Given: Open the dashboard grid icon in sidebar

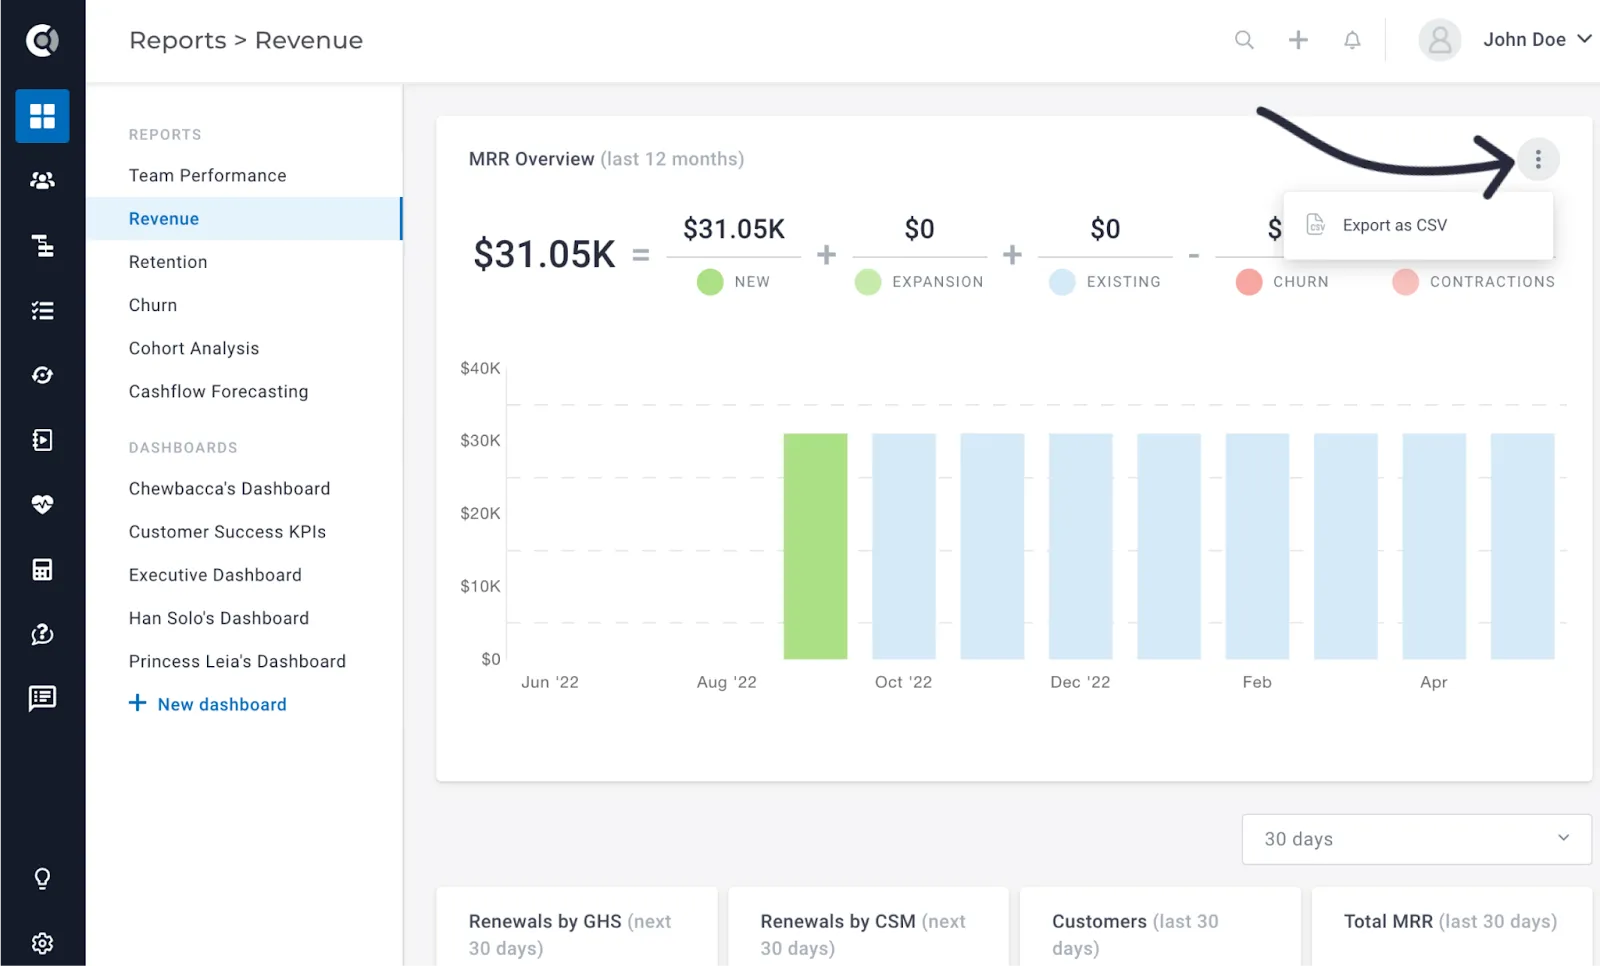Looking at the screenshot, I should pos(42,116).
